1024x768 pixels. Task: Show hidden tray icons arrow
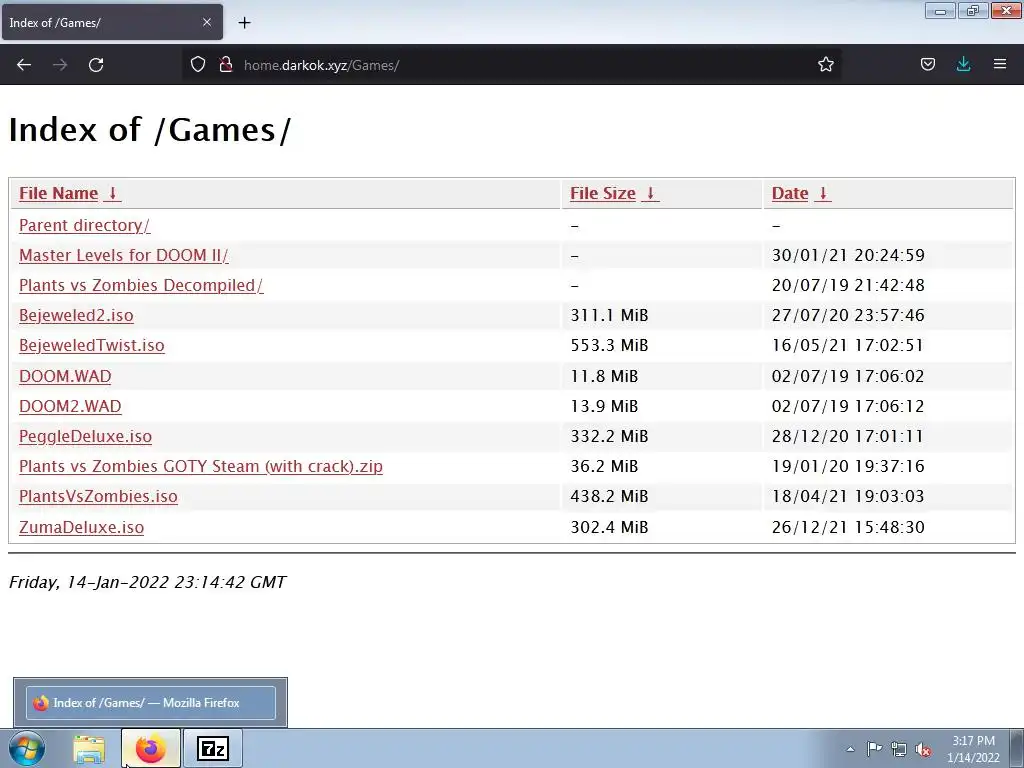coord(850,749)
